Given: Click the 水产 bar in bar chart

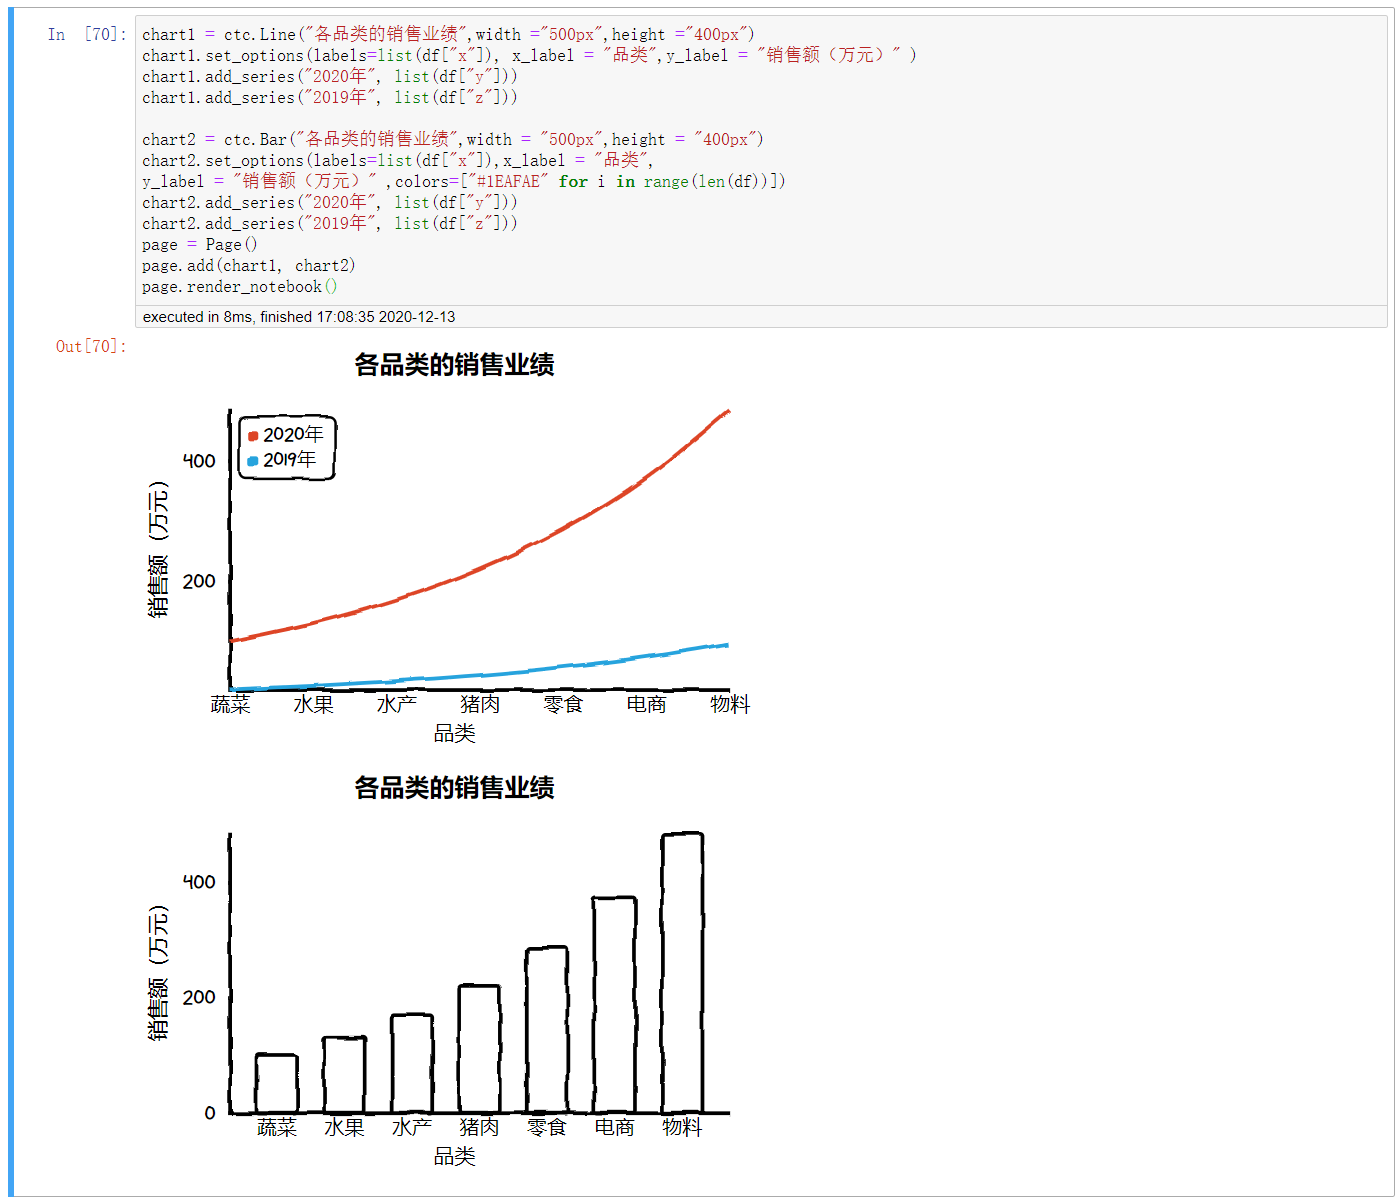Looking at the screenshot, I should [x=412, y=1063].
